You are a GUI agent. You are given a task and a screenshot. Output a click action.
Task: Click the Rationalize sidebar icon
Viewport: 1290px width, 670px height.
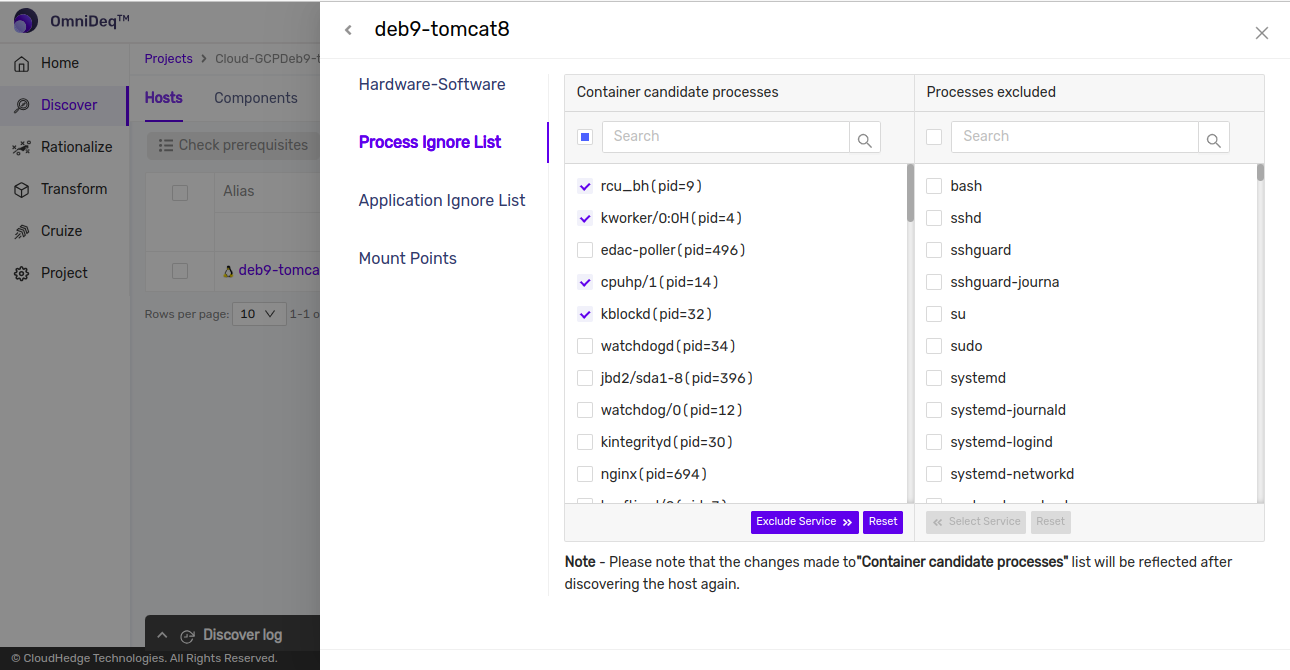pyautogui.click(x=21, y=148)
